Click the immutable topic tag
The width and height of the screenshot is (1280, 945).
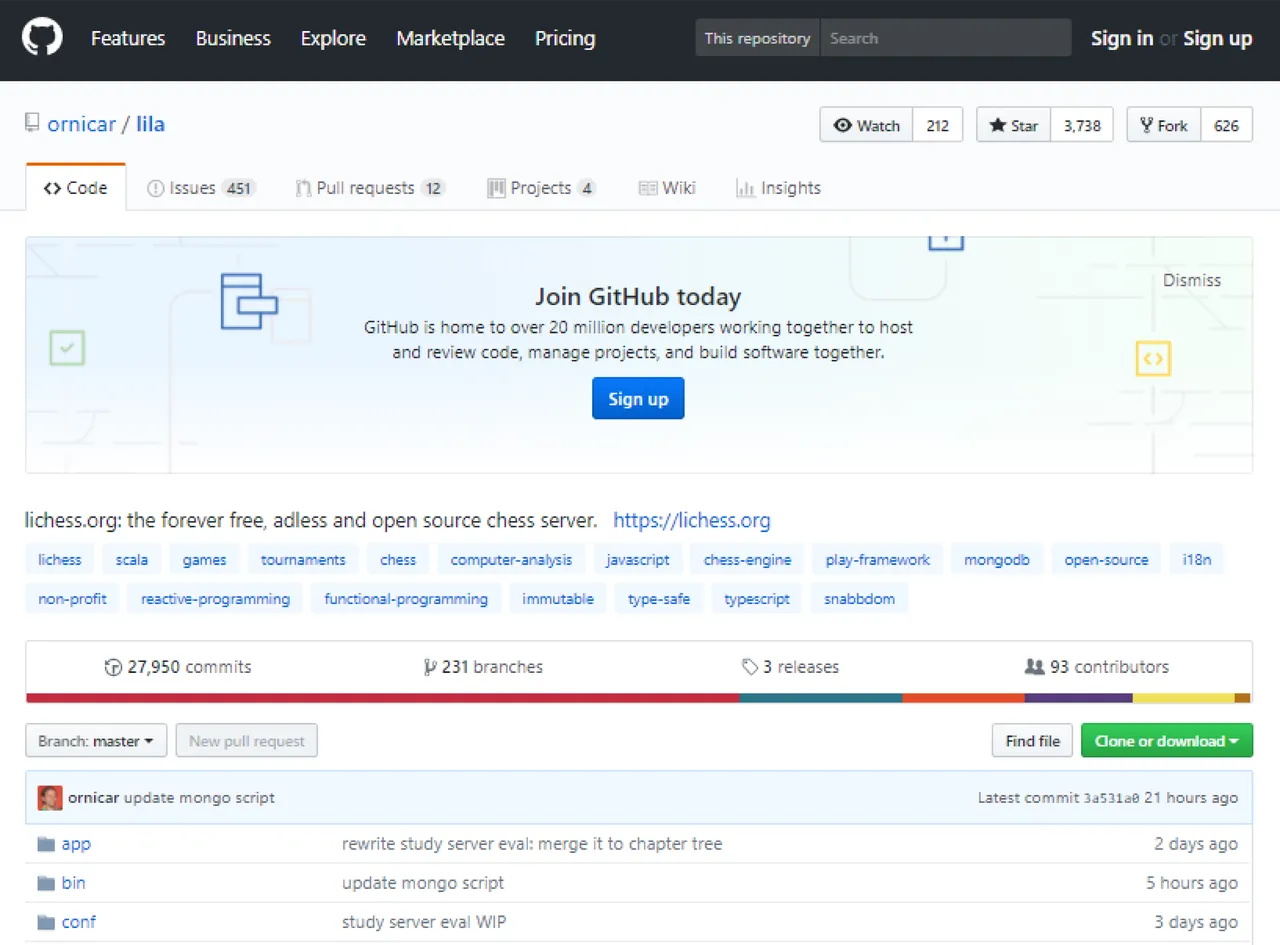pyautogui.click(x=558, y=599)
